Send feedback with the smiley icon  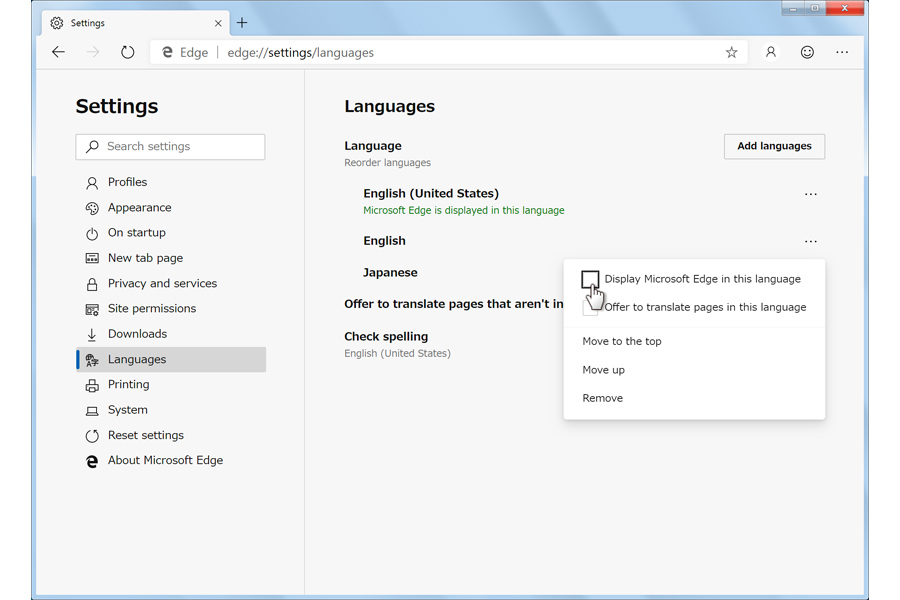coord(807,52)
